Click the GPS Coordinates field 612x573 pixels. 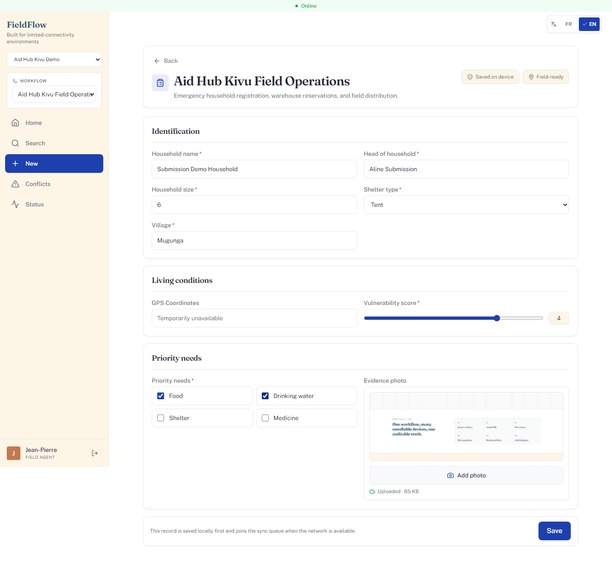254,318
